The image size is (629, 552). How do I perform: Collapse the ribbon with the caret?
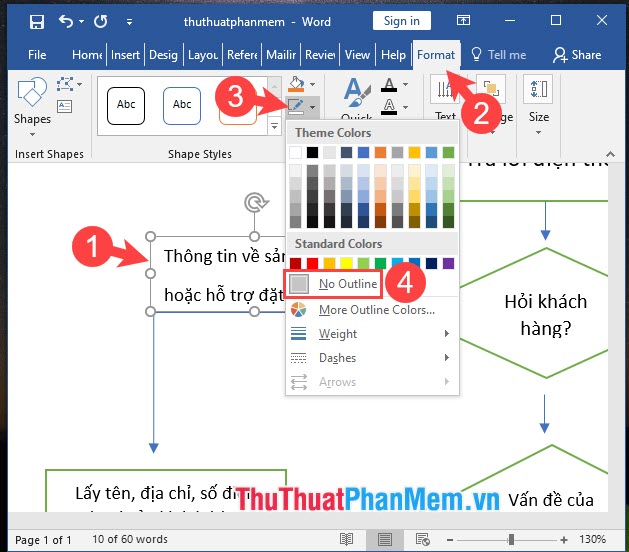click(610, 154)
